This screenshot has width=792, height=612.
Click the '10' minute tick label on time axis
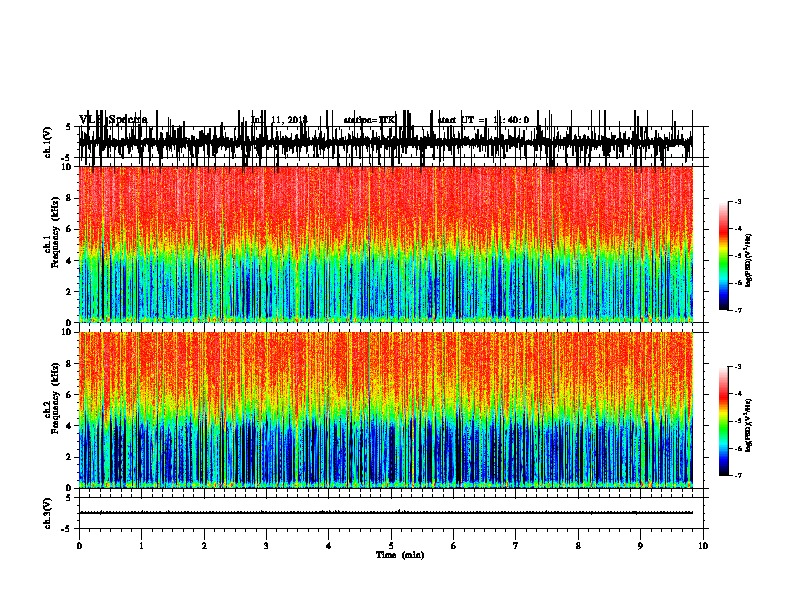click(703, 546)
